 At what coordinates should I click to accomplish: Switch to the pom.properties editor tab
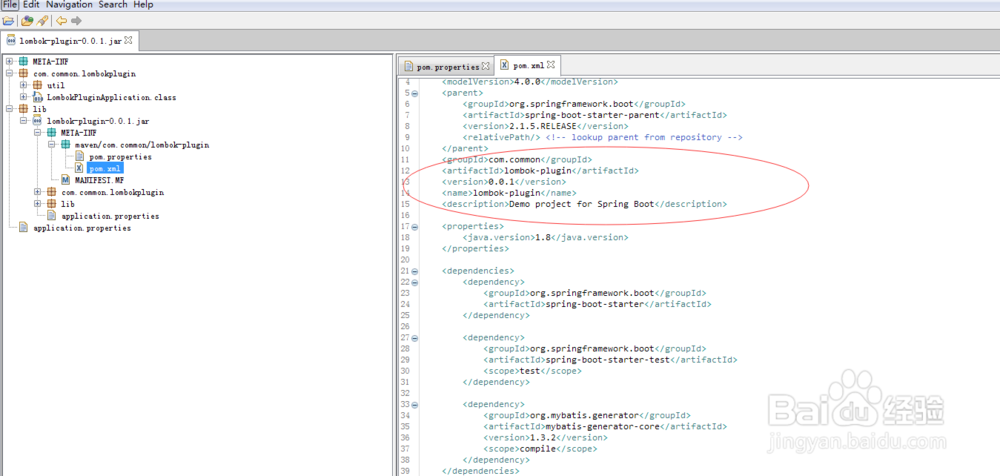pos(445,66)
